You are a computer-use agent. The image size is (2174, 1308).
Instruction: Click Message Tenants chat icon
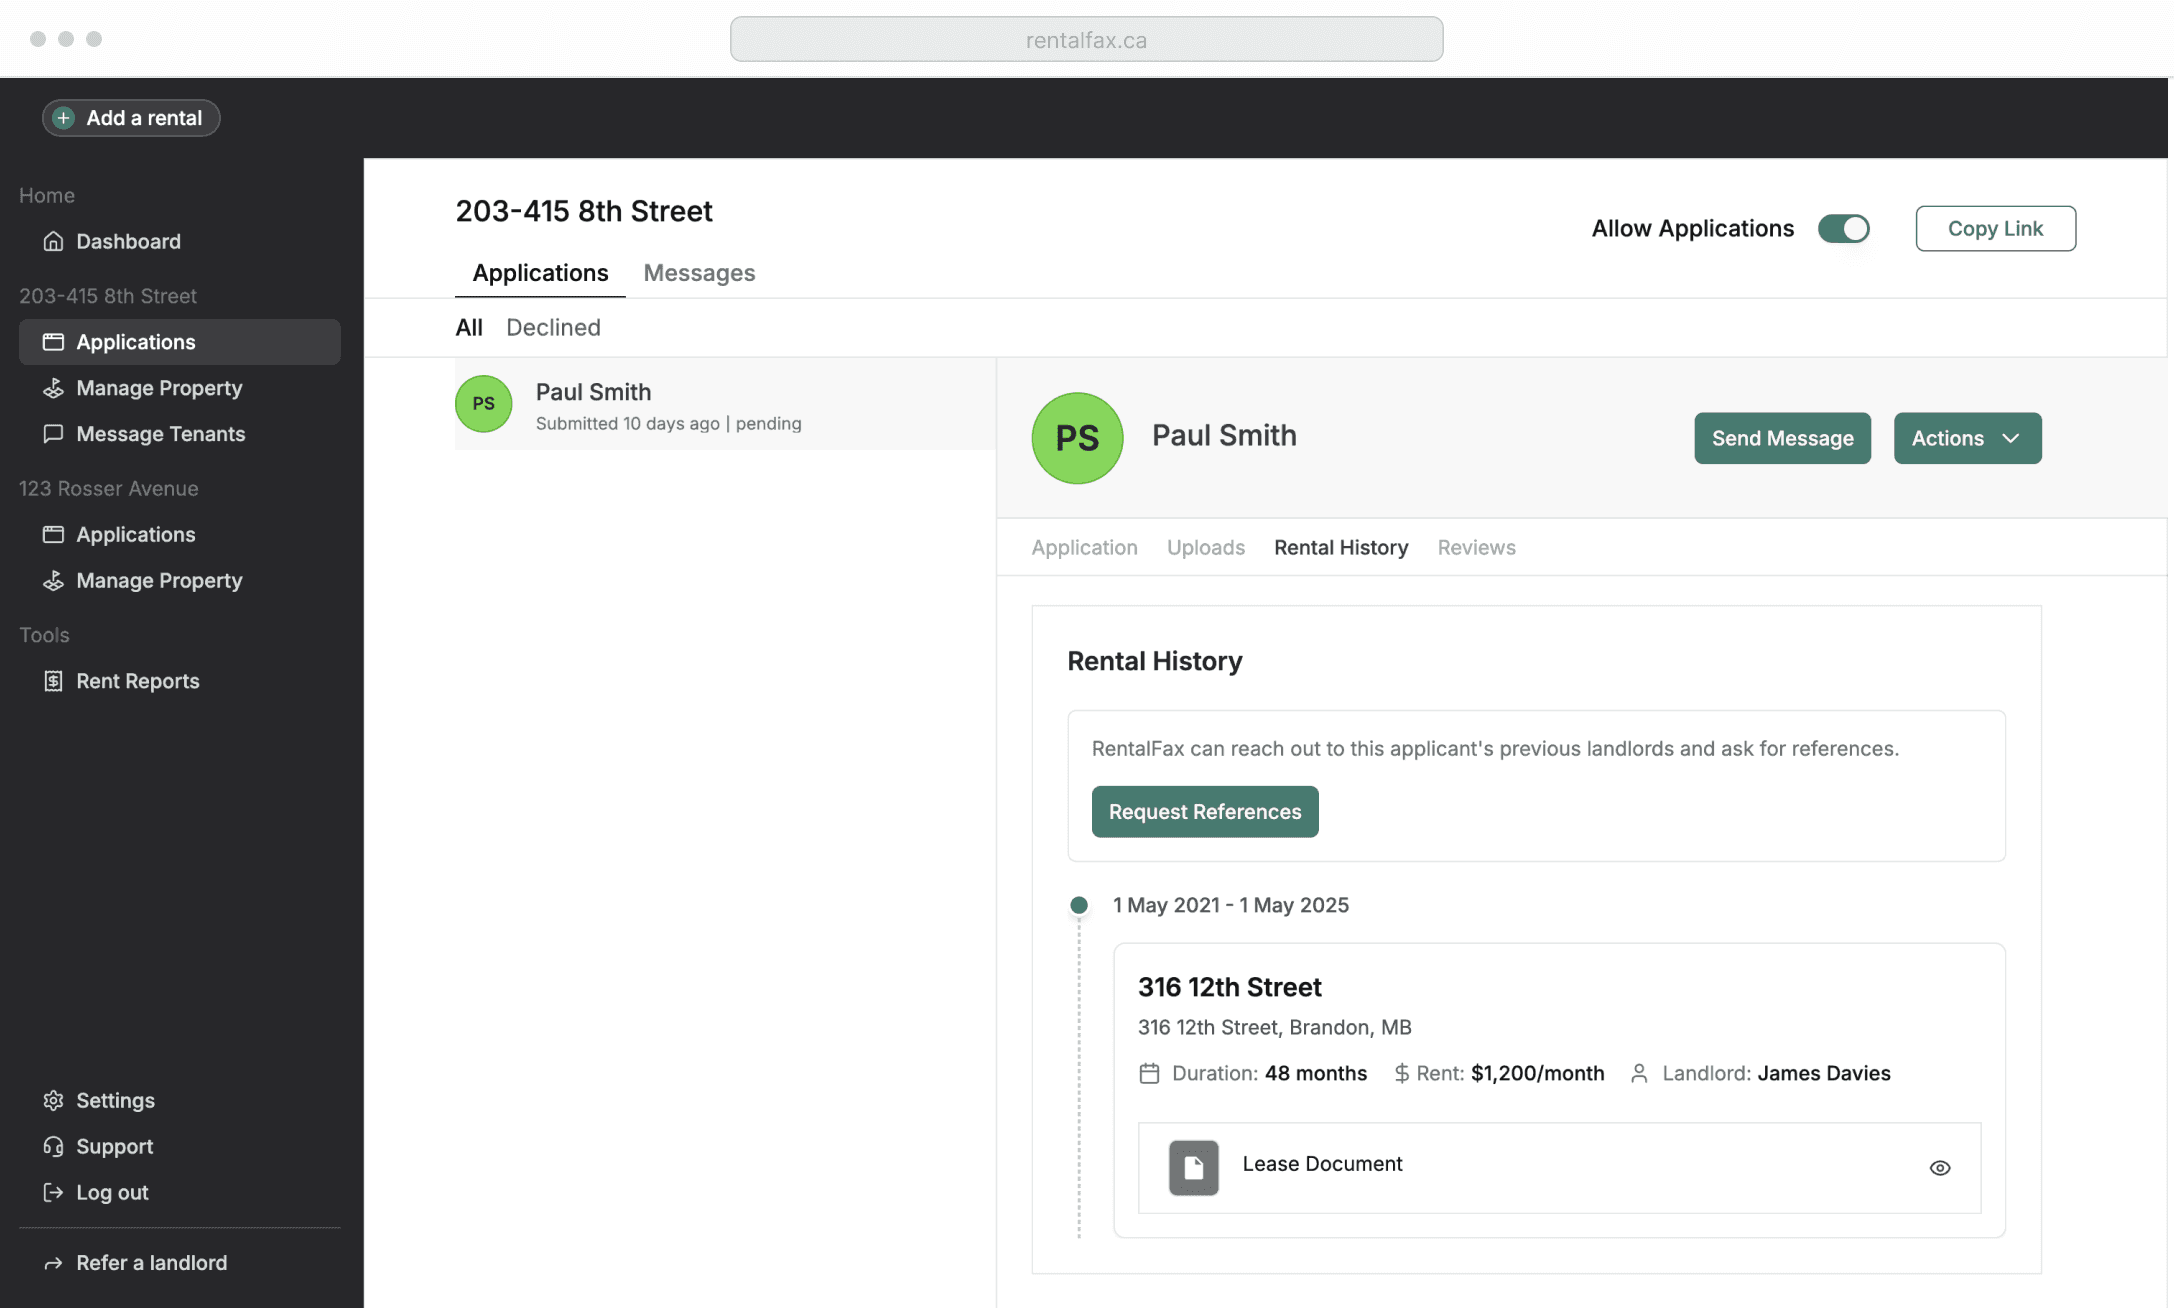tap(53, 434)
